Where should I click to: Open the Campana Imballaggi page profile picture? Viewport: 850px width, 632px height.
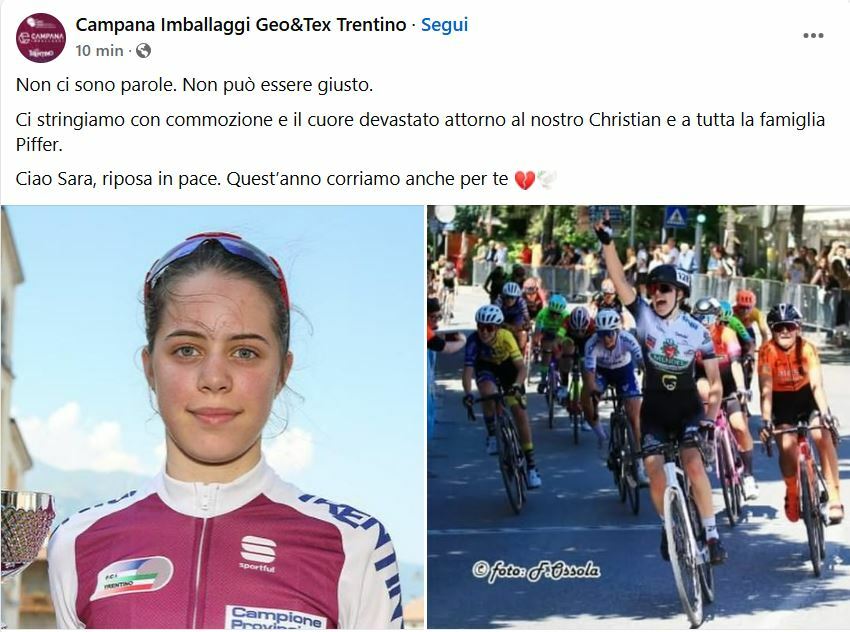click(41, 38)
